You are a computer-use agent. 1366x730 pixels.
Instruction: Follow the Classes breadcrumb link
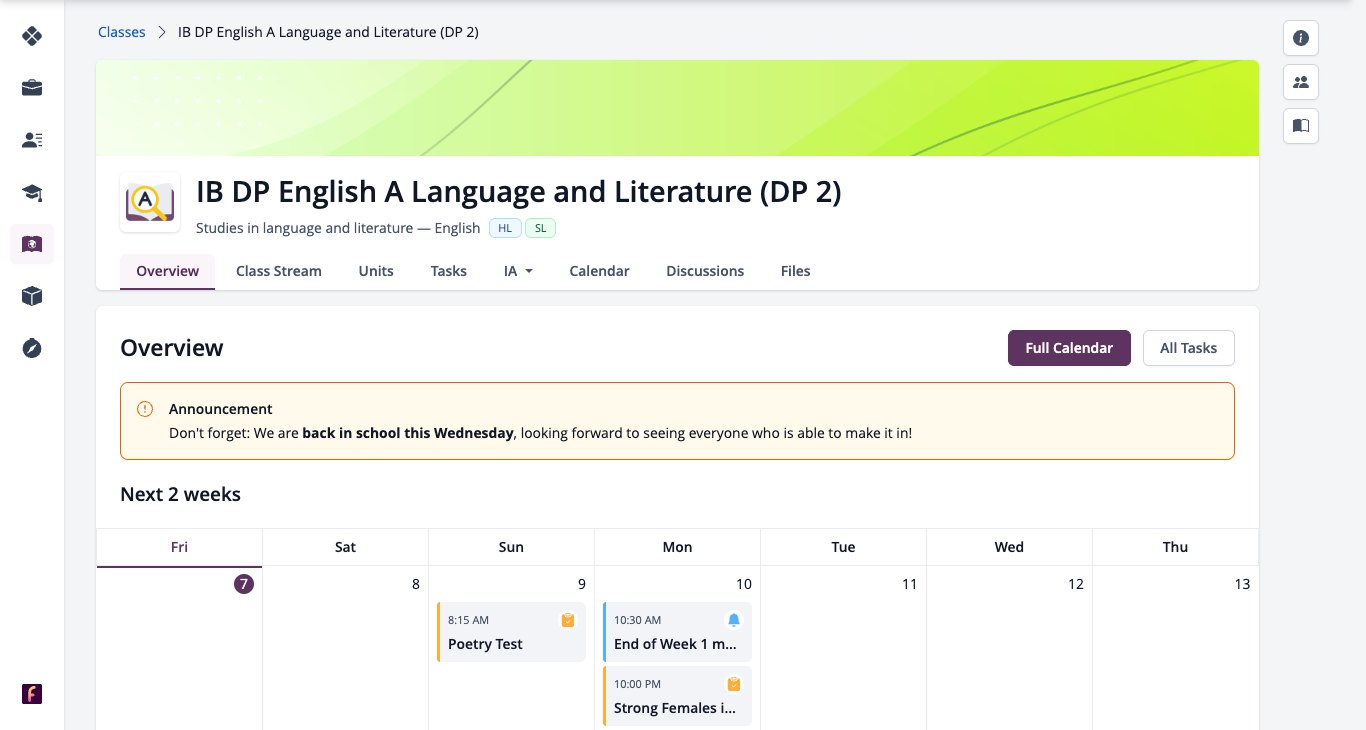pos(122,32)
